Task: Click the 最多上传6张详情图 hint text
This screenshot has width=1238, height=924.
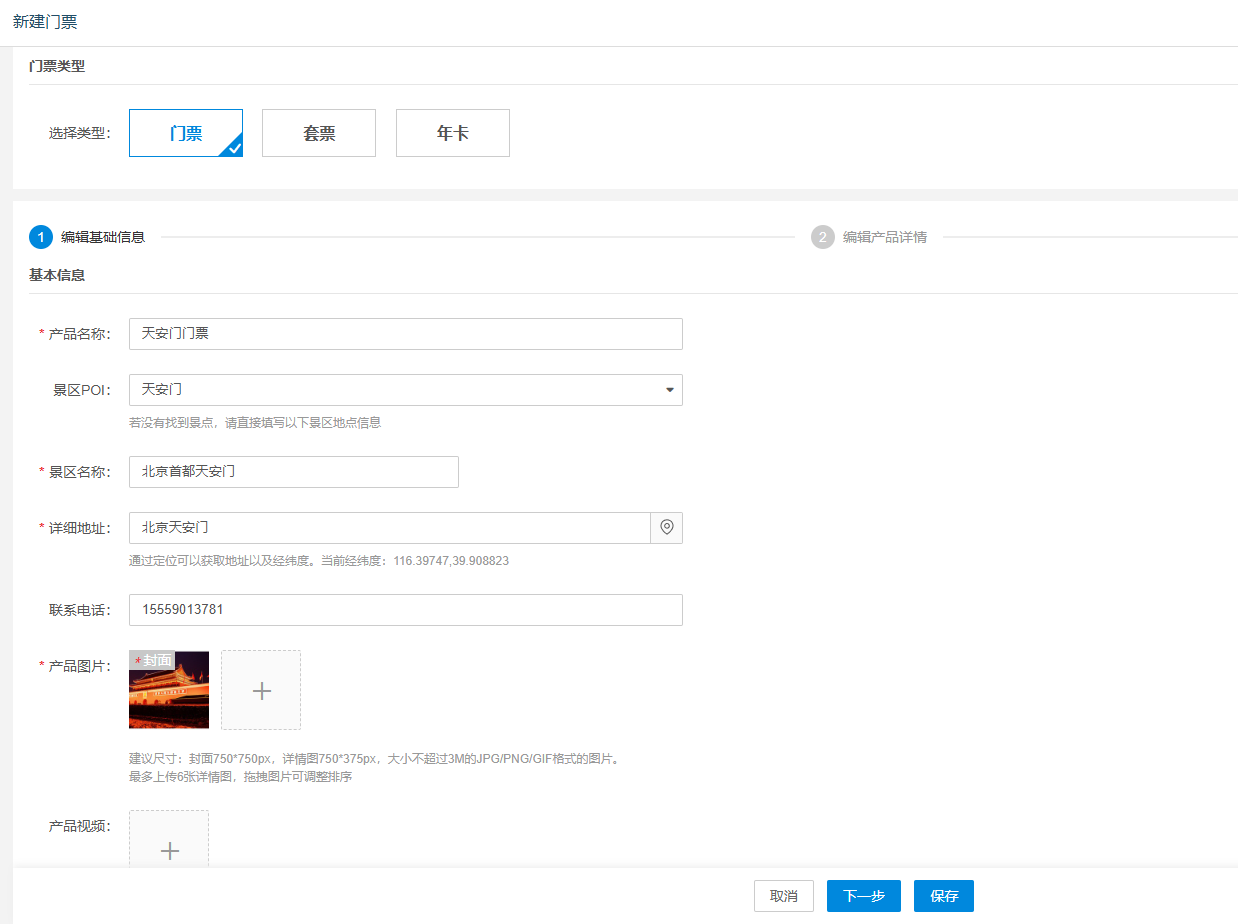Action: click(240, 777)
